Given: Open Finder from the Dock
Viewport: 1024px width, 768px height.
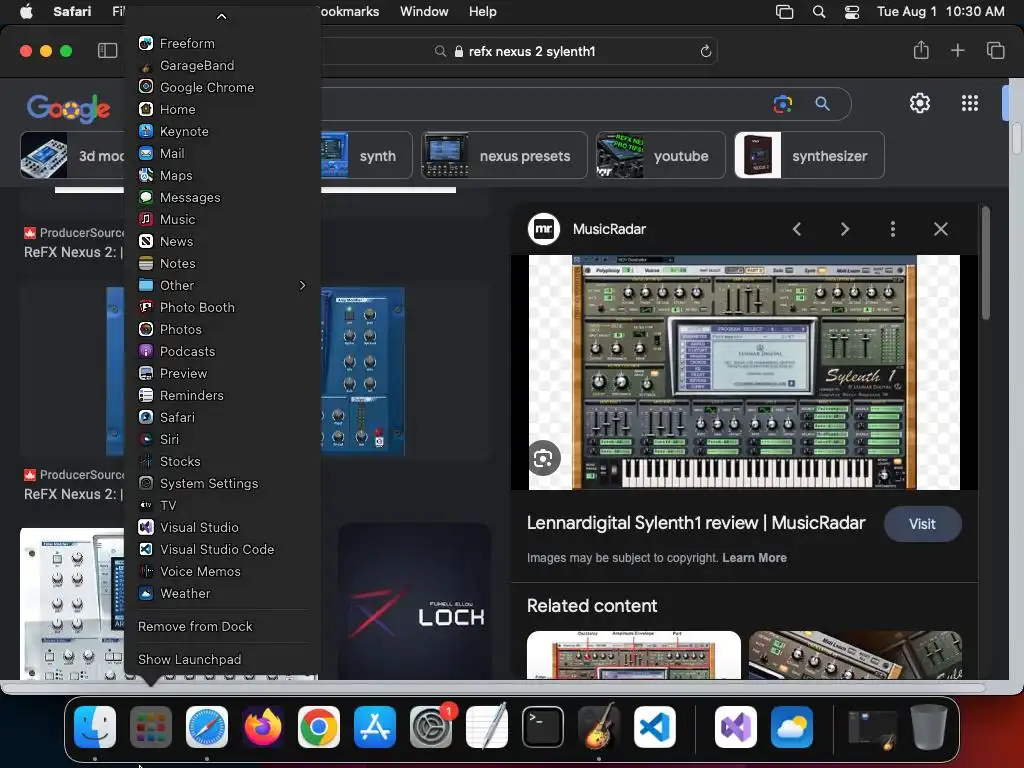Looking at the screenshot, I should pos(95,727).
